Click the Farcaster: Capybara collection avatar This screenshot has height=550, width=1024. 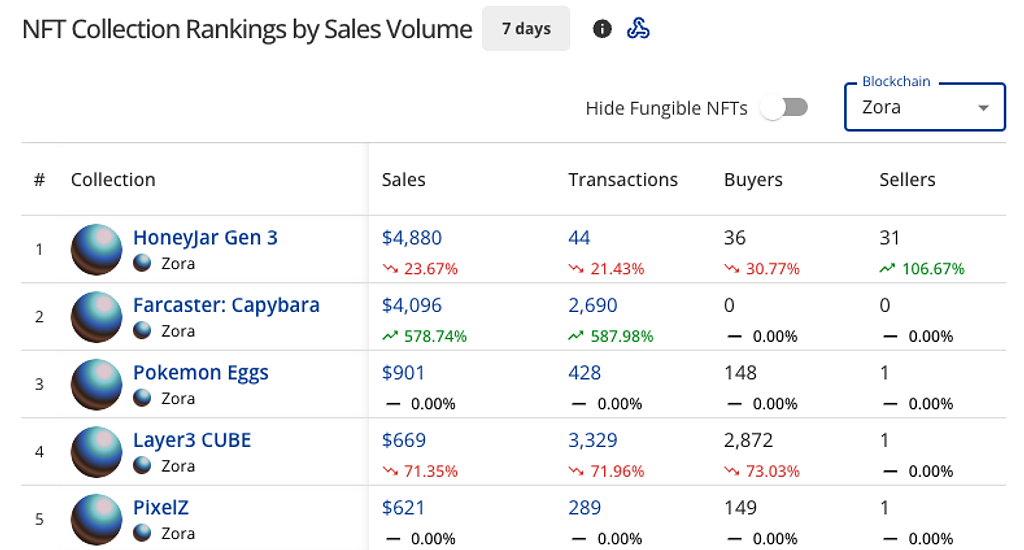pos(97,316)
